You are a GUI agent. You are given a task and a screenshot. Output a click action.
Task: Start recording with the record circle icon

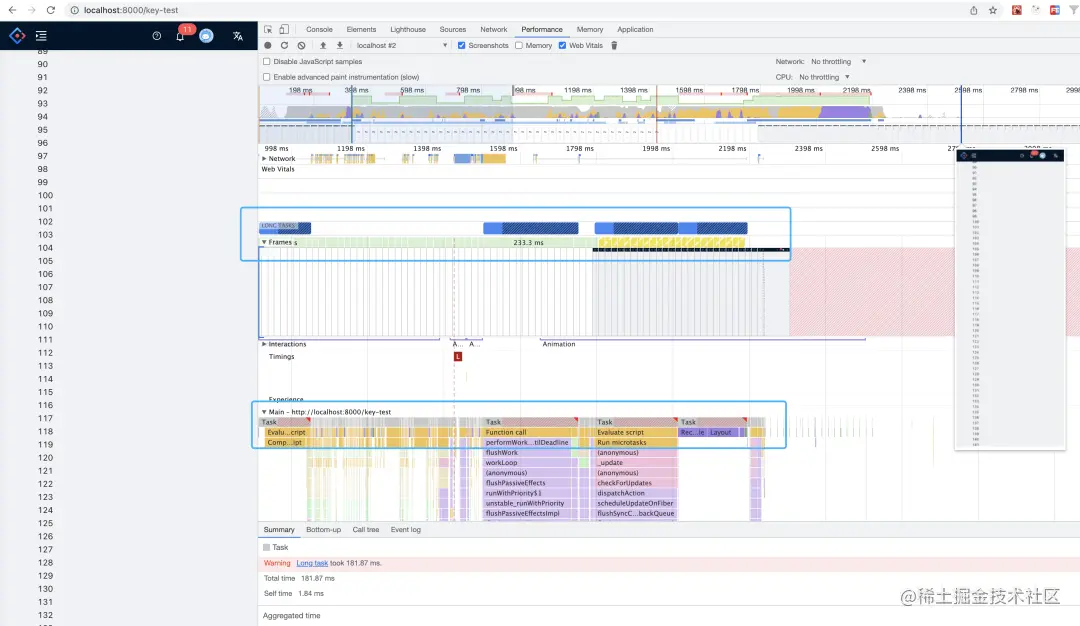268,45
